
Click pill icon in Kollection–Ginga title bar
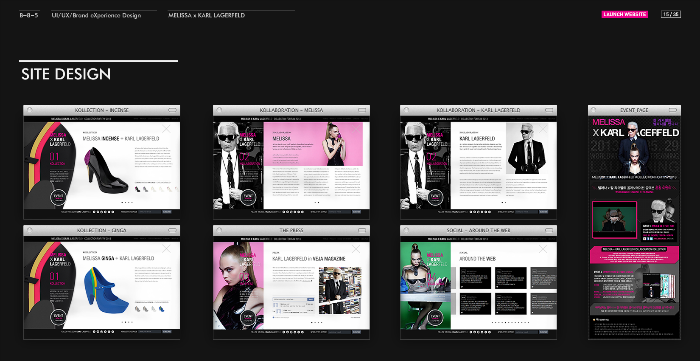coord(172,230)
